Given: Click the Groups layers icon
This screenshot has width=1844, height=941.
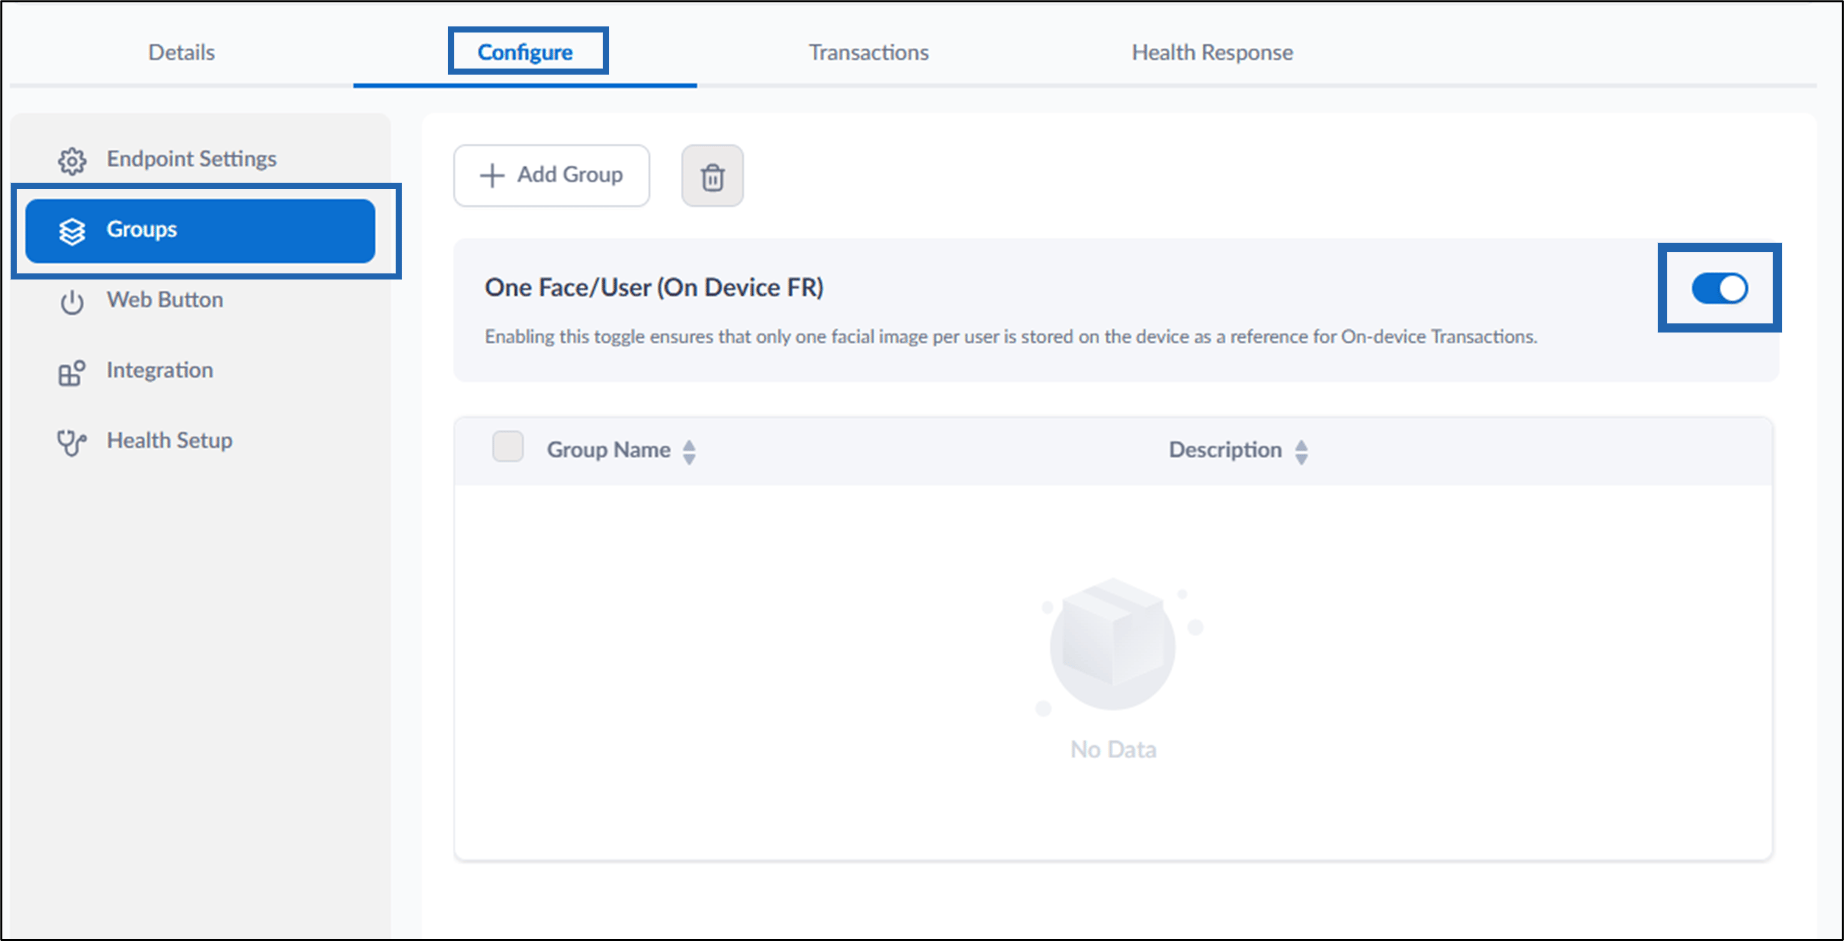Looking at the screenshot, I should coord(72,231).
